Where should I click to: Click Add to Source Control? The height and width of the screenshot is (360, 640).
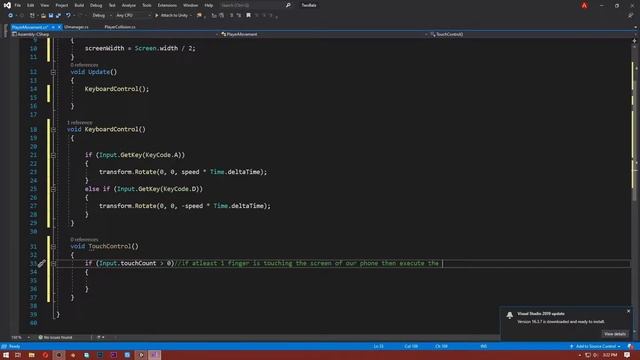[x=596, y=347]
